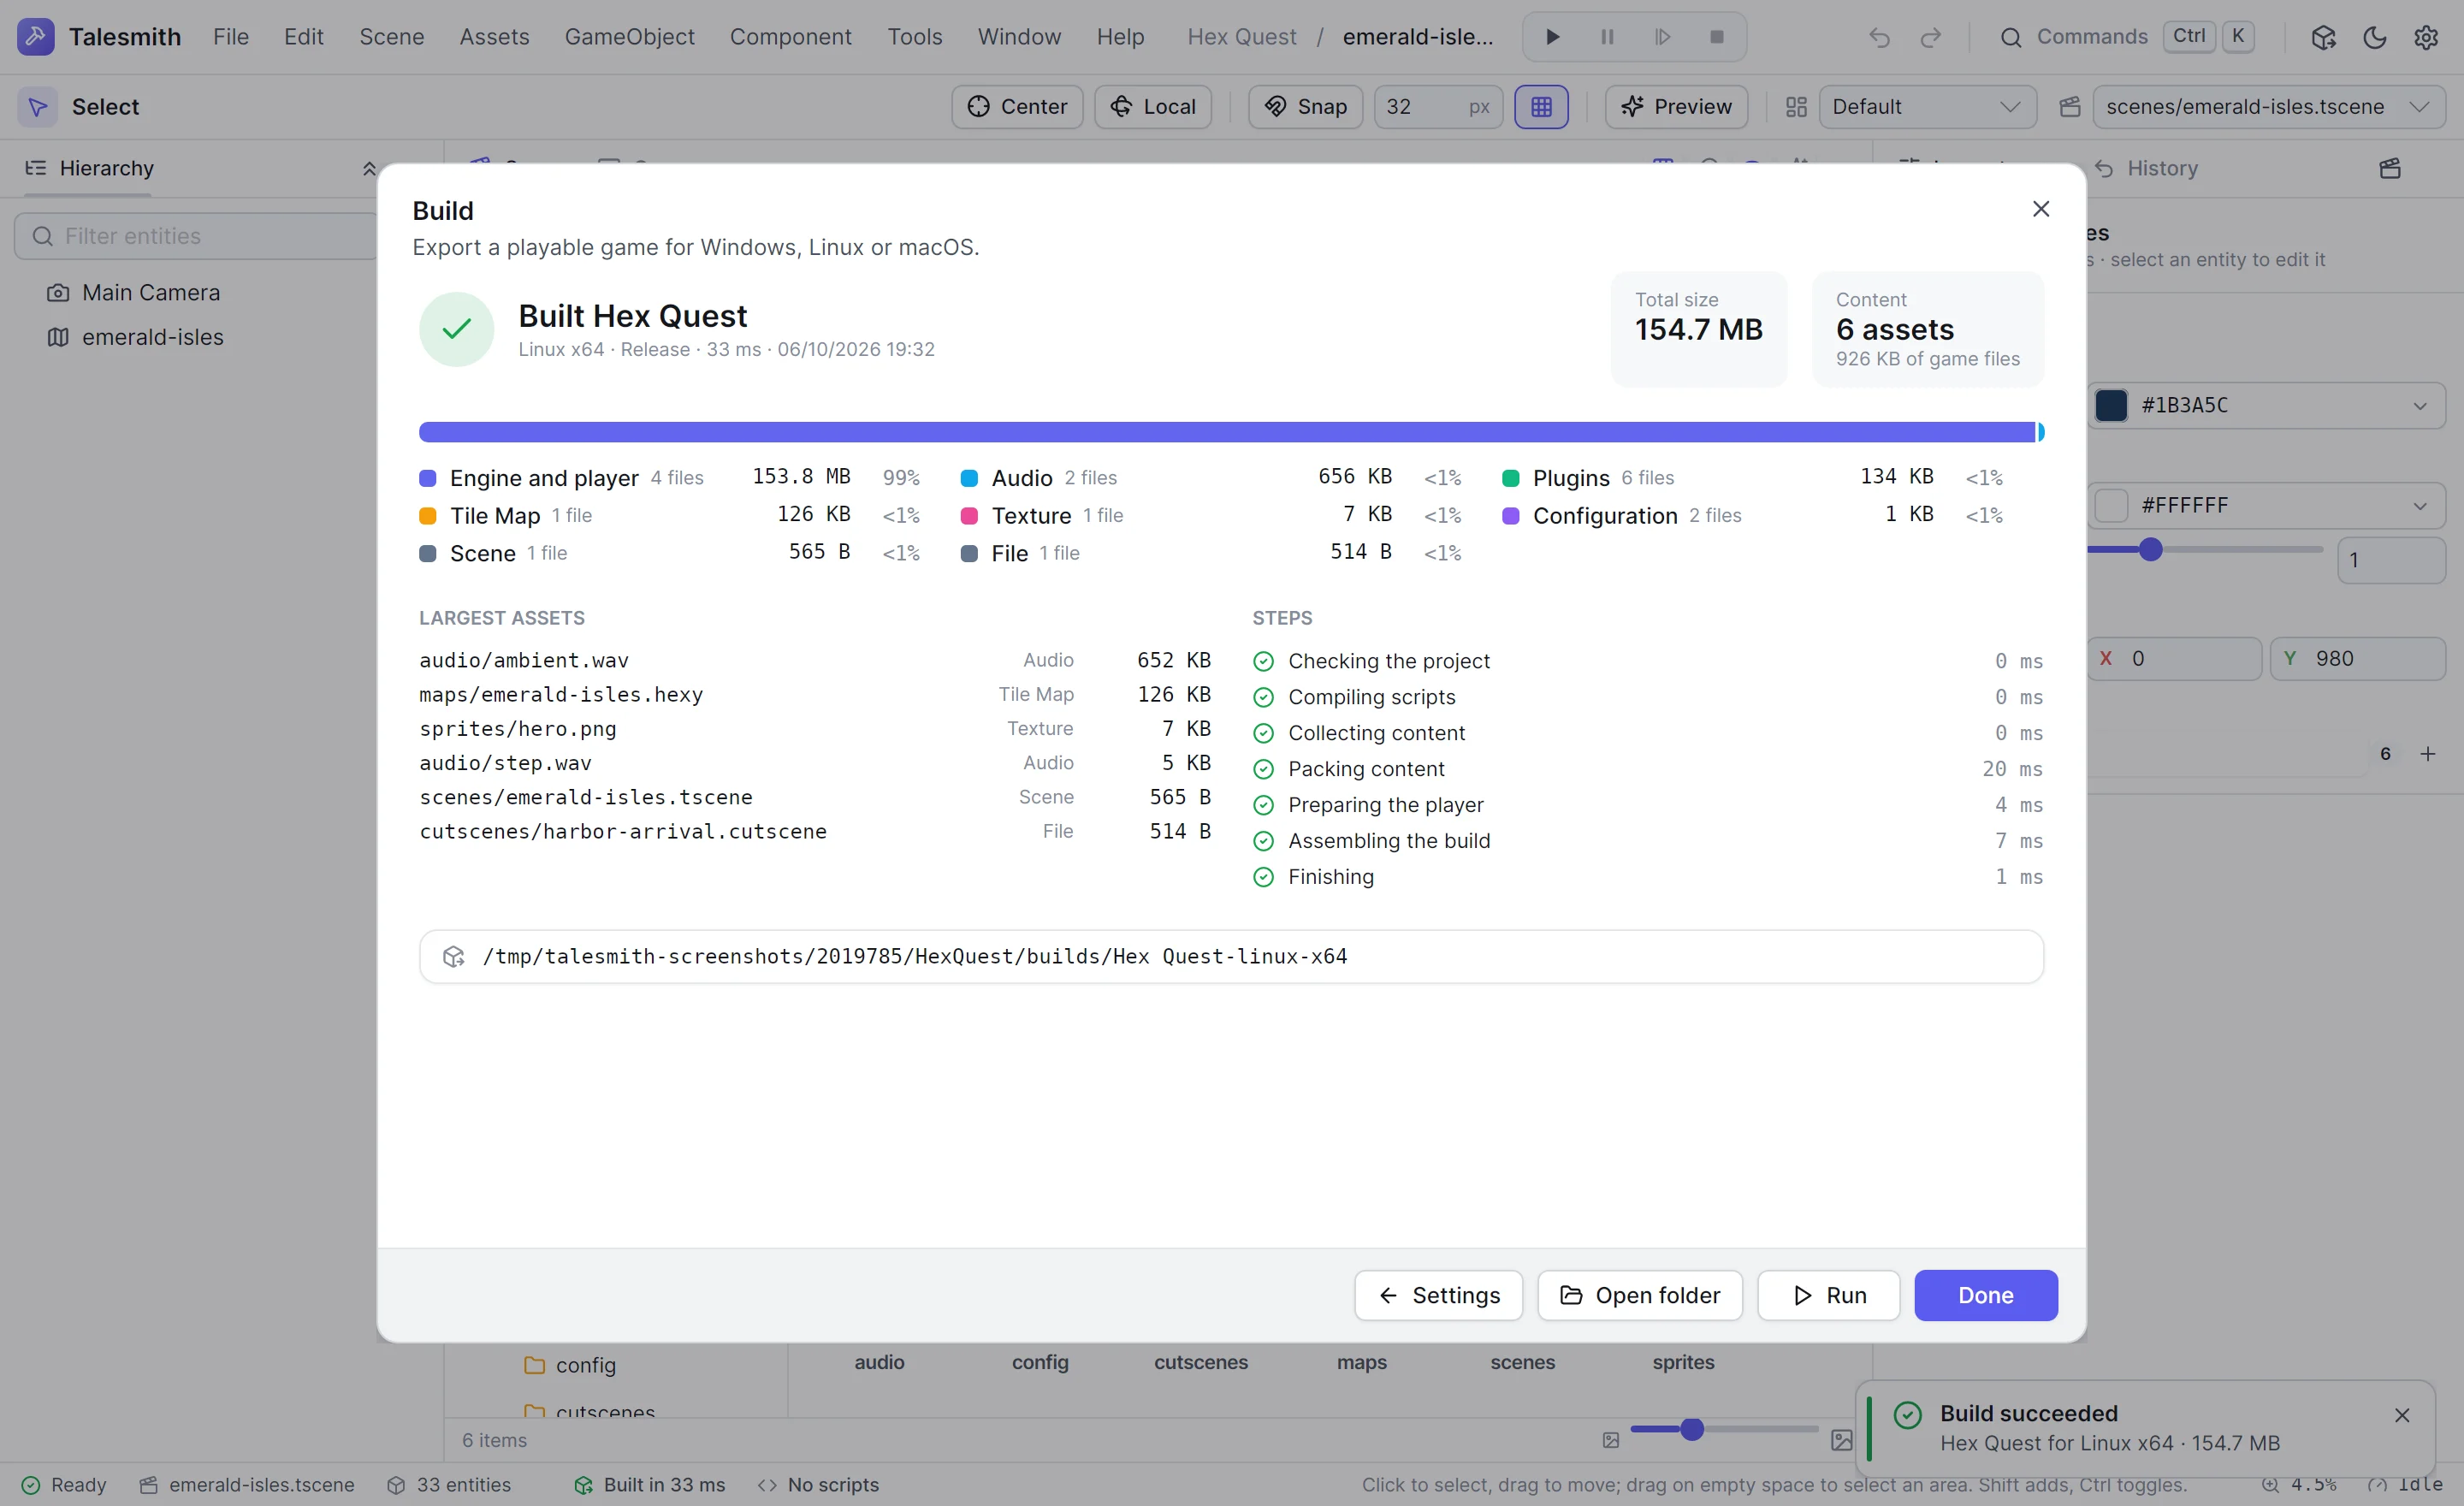The width and height of the screenshot is (2464, 1506).
Task: Click the layout grid icon beside Default
Action: 1796,107
